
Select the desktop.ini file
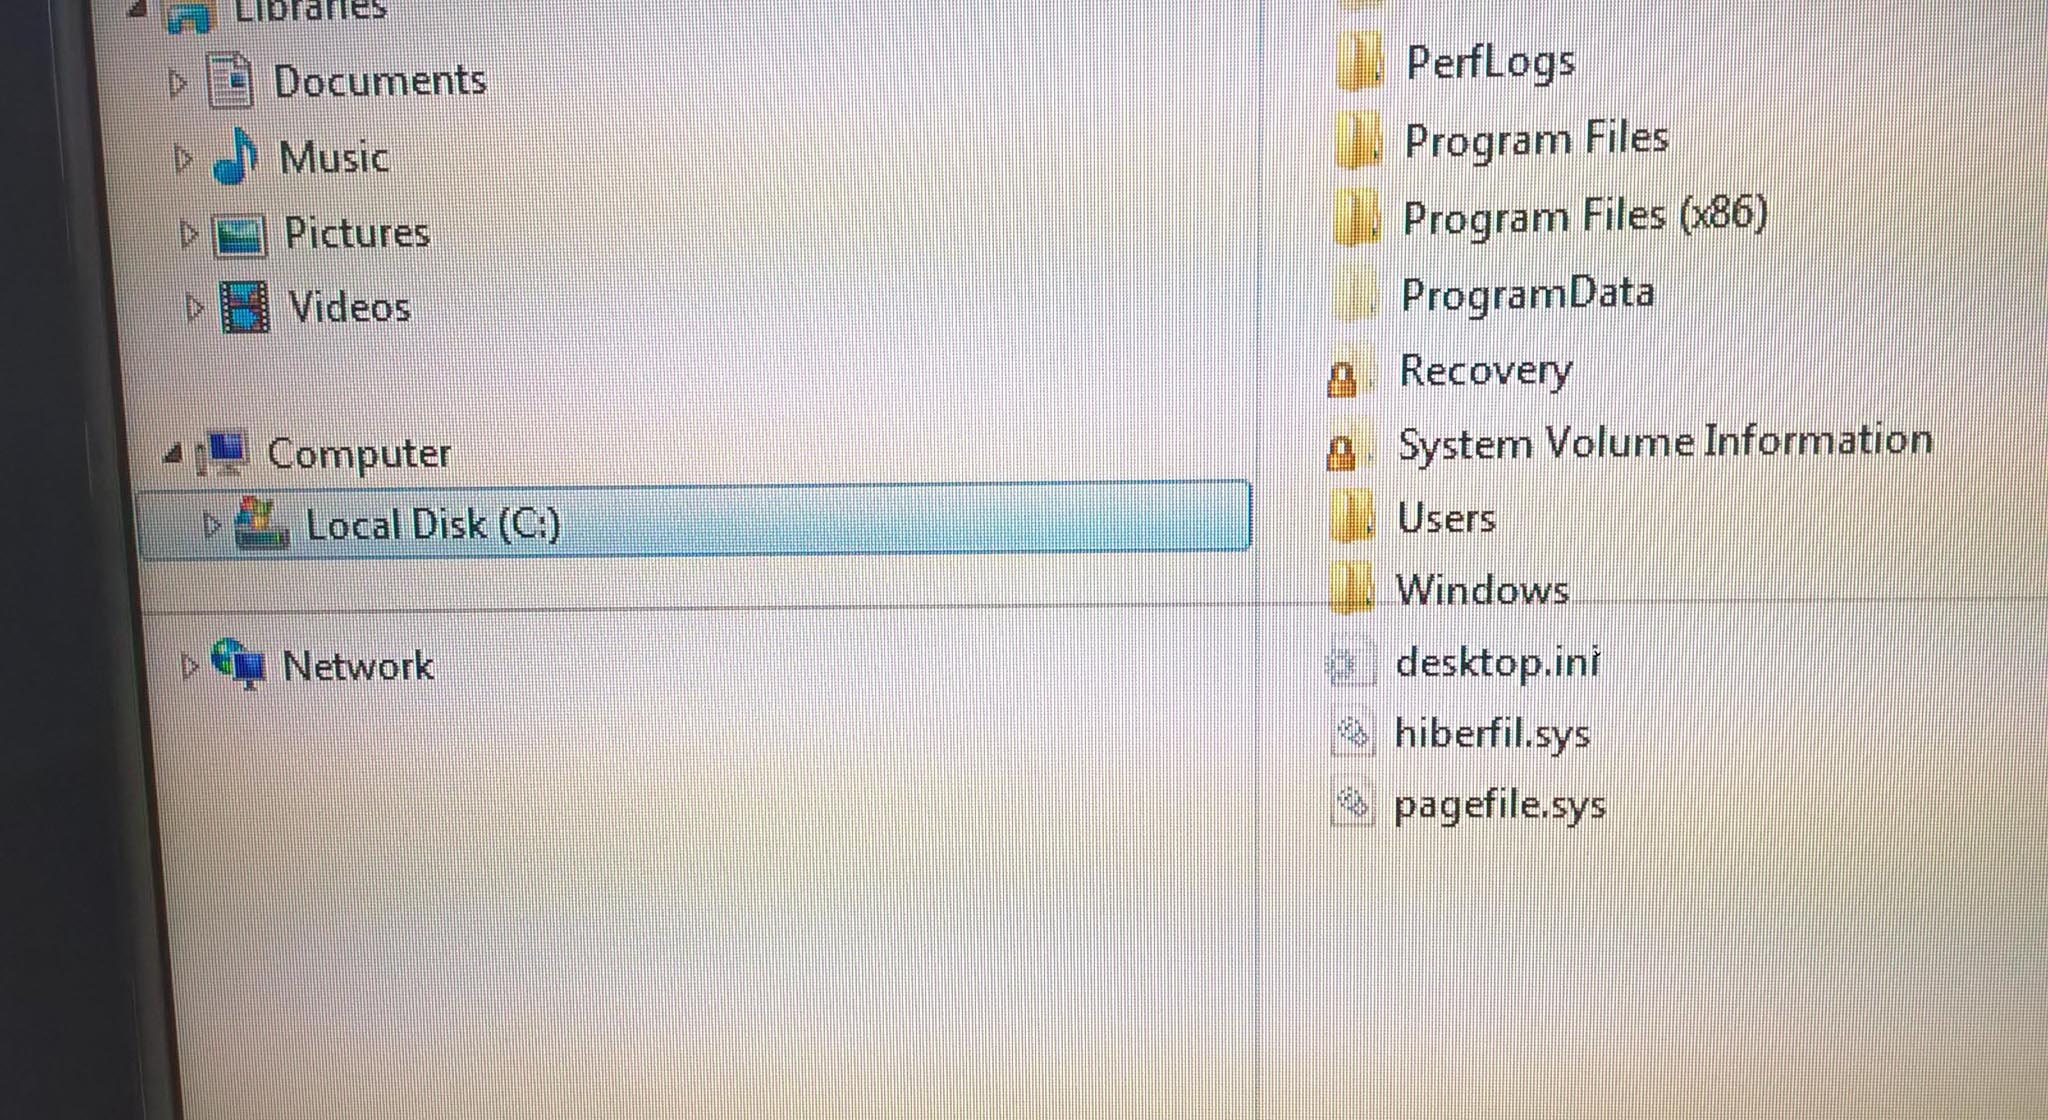(1464, 662)
